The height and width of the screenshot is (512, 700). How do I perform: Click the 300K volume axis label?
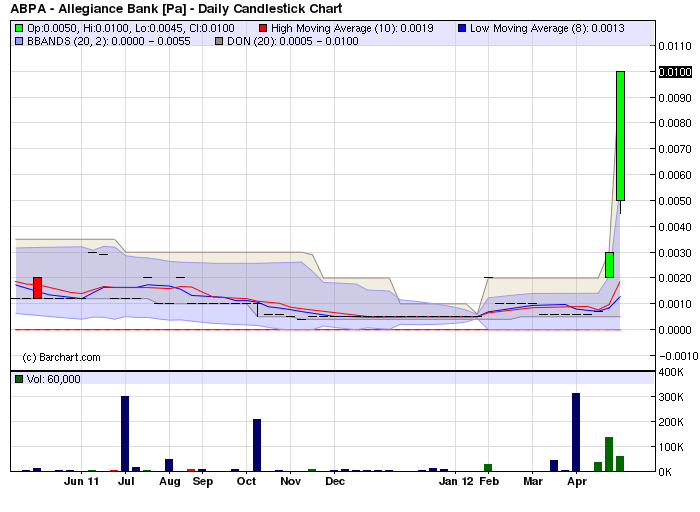[671, 397]
